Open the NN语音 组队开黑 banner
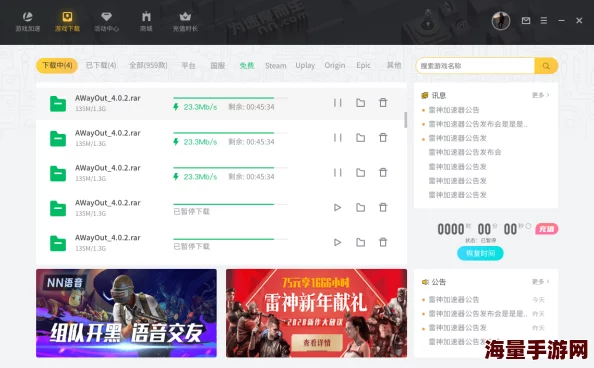Screen dimensions: 594x368 click(127, 313)
